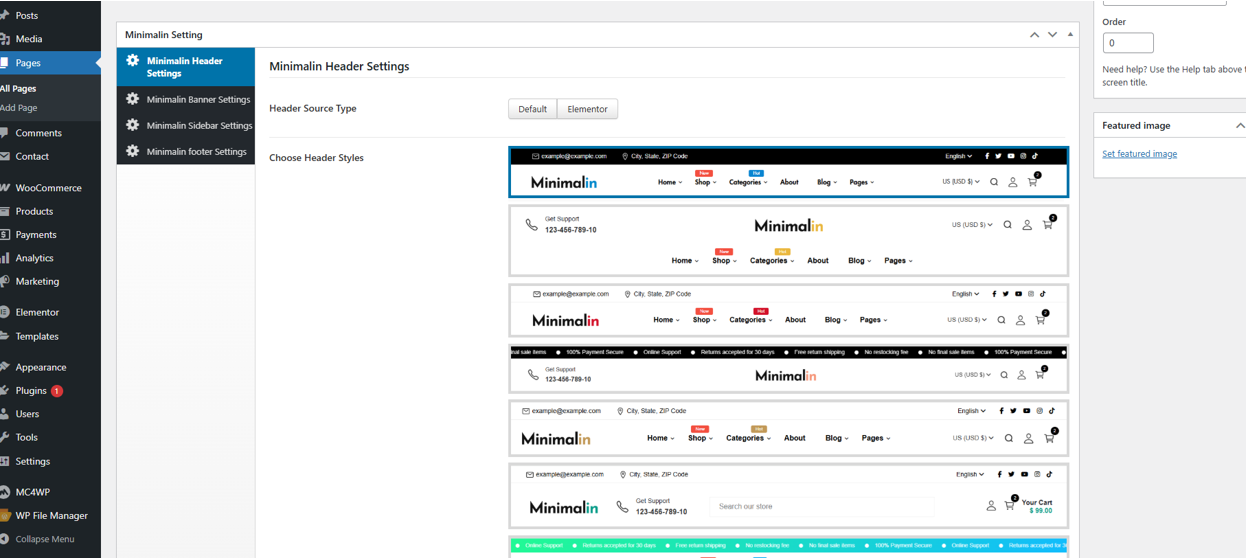The height and width of the screenshot is (558, 1246).
Task: Click gear icon beside Banner Settings
Action: [x=132, y=99]
